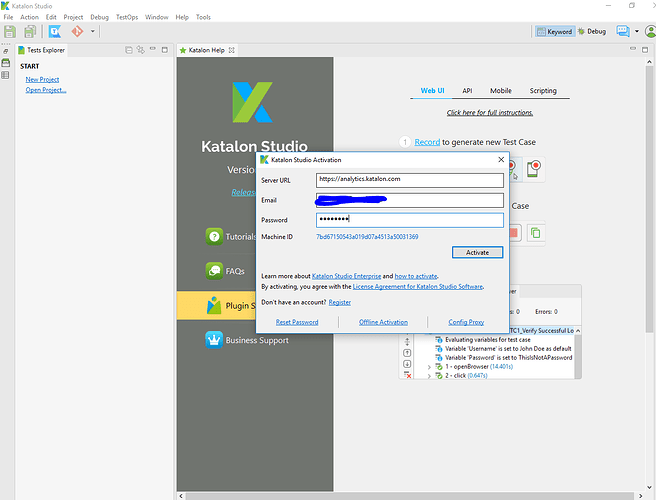
Task: Click the third icon in left sidebar strip
Action: [5, 75]
